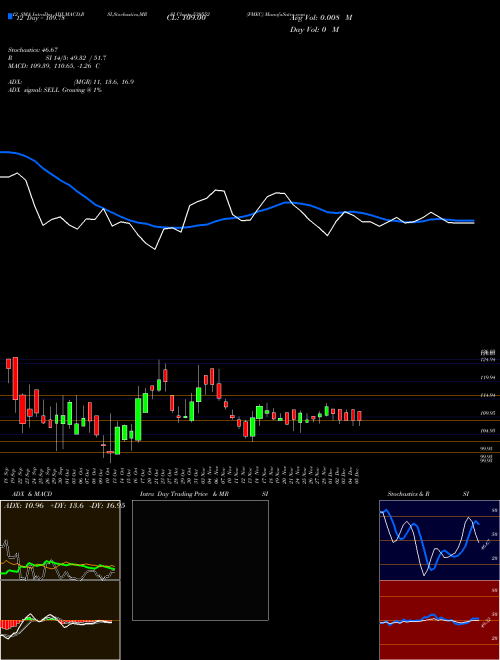Click 'ADX signal: SELL Growing @ 1%' text
500x660 pixels.
point(55,90)
